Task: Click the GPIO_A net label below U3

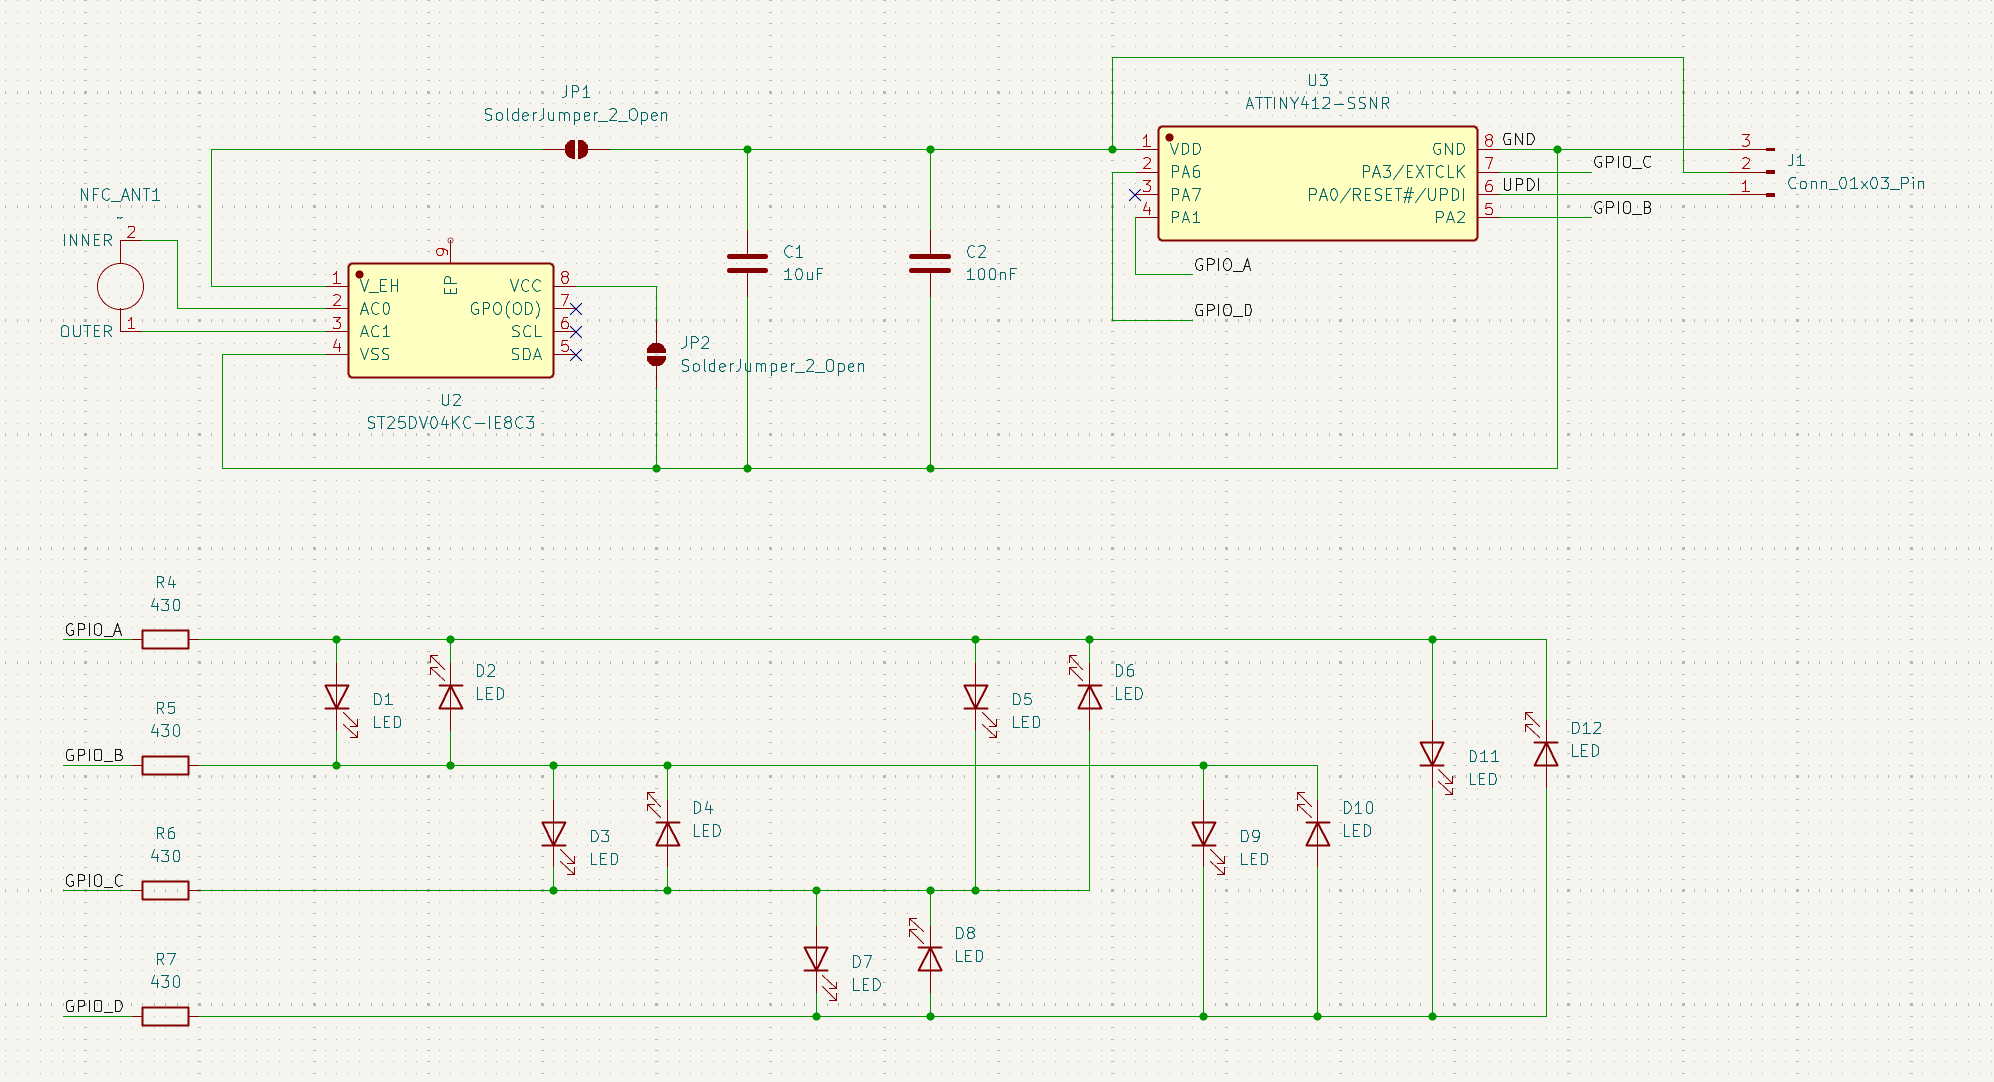Action: pos(1223,265)
